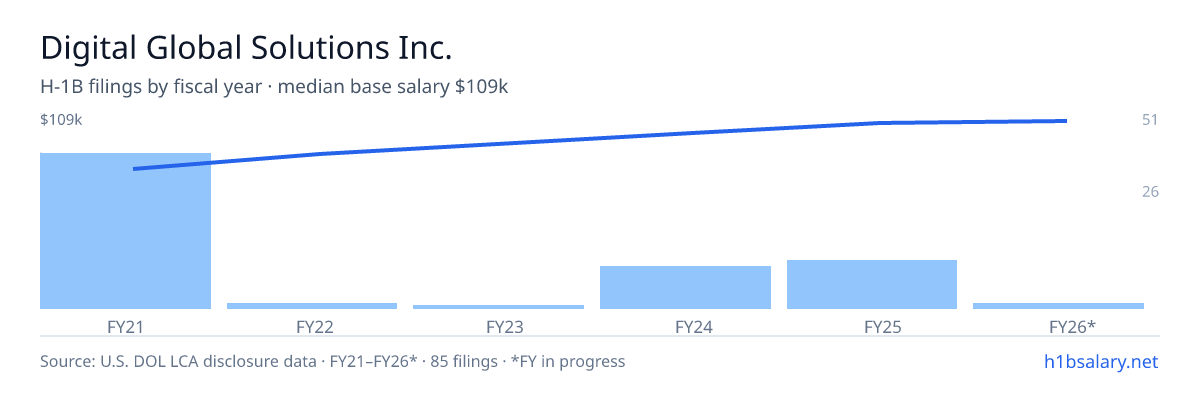This screenshot has height=400, width=1200.
Task: Select the FY25 filings bar
Action: click(x=872, y=284)
